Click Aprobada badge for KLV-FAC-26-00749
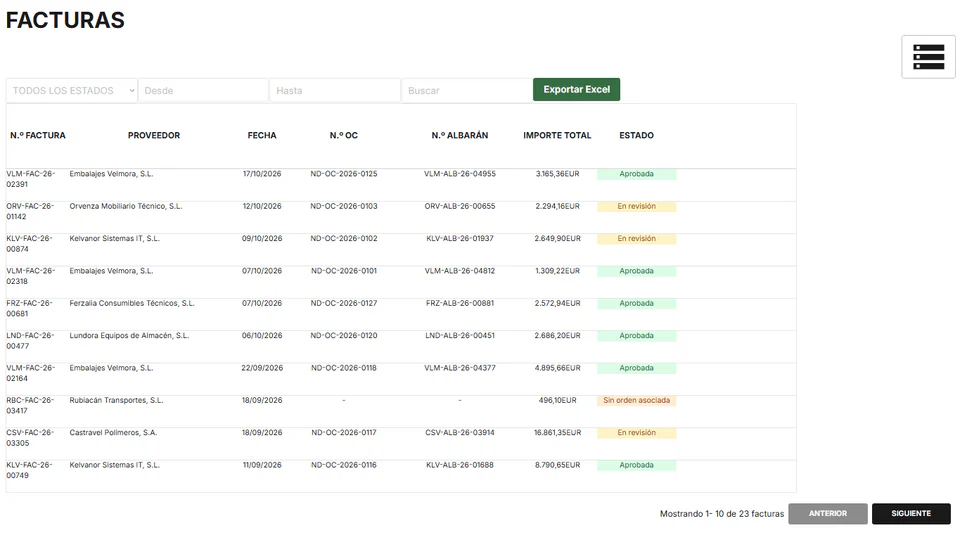960x539 pixels. (x=637, y=466)
